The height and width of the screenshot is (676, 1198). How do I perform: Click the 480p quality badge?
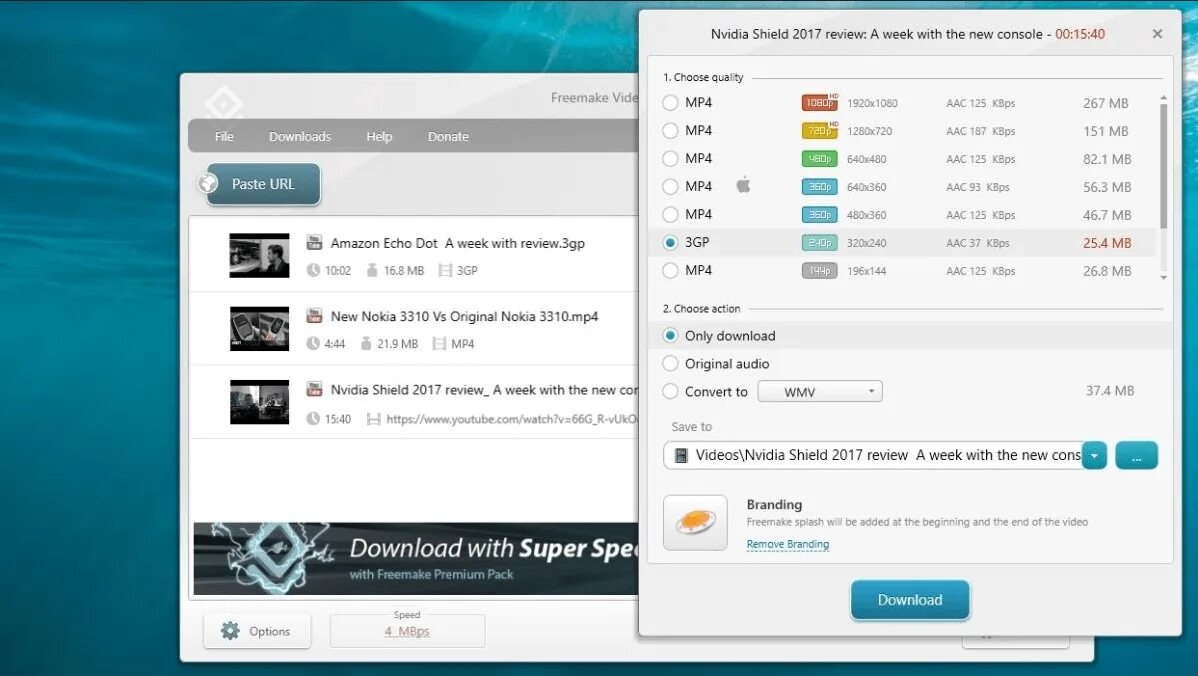coord(819,159)
